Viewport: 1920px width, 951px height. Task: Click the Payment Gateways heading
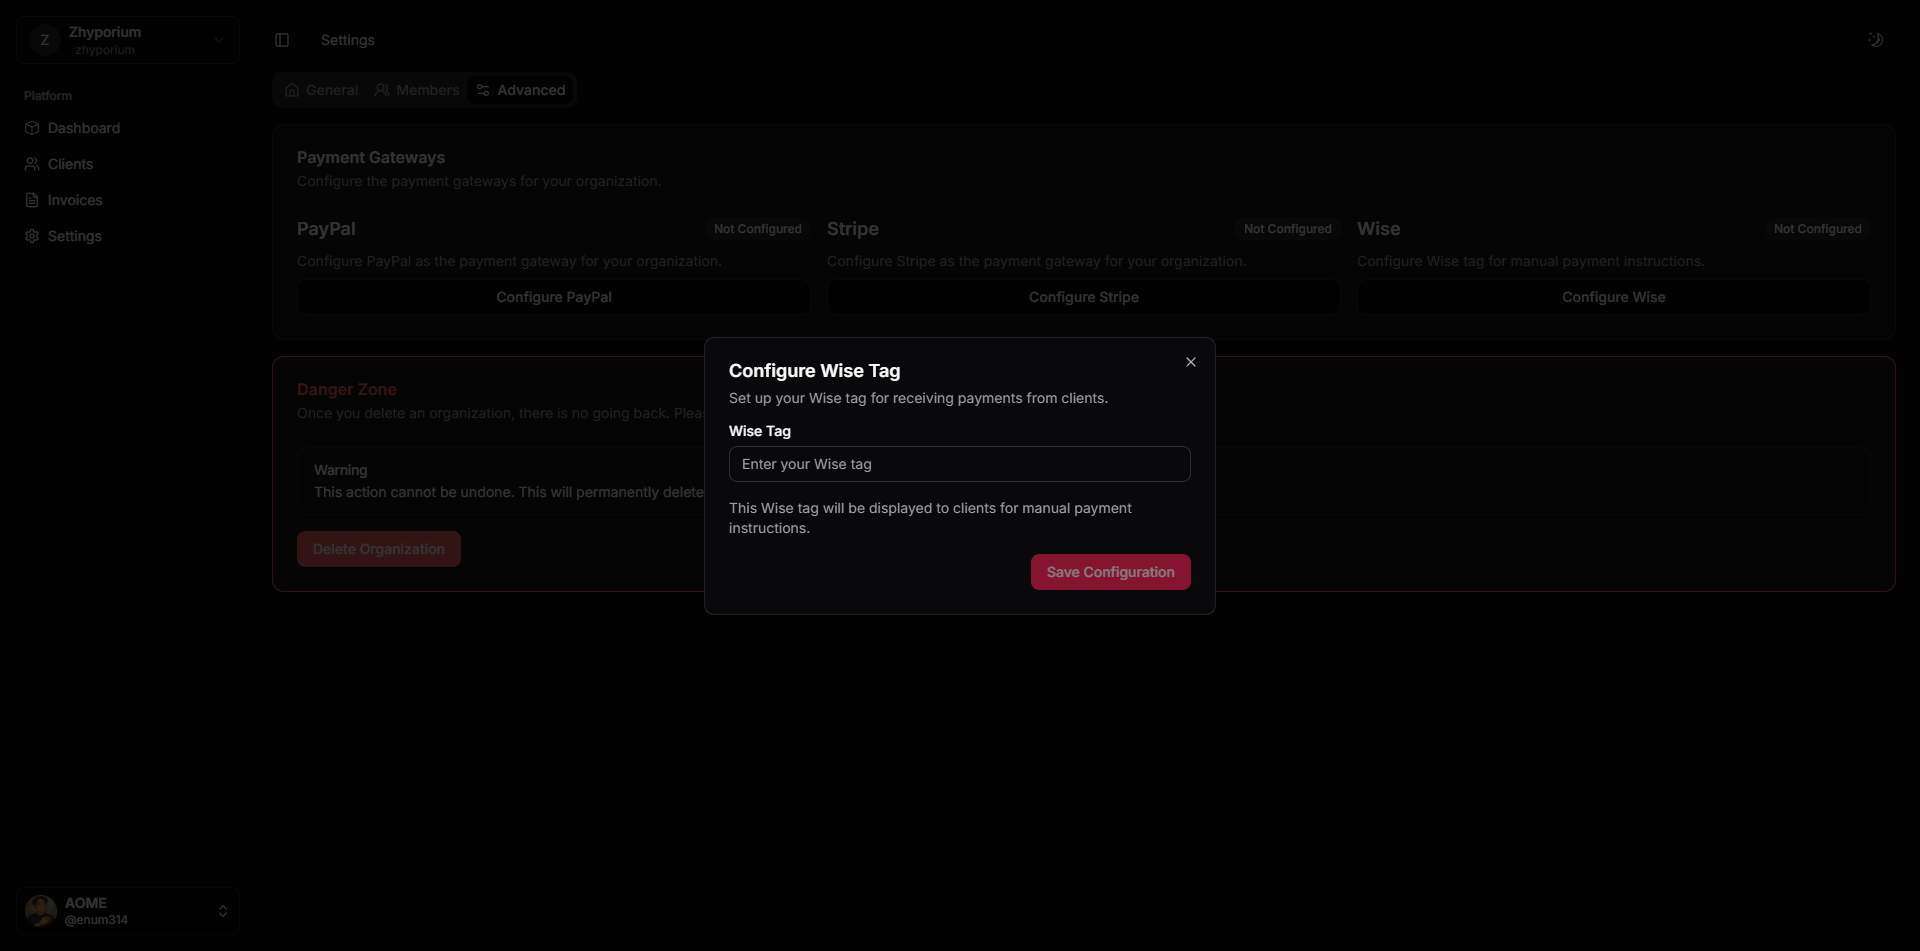[x=371, y=157]
